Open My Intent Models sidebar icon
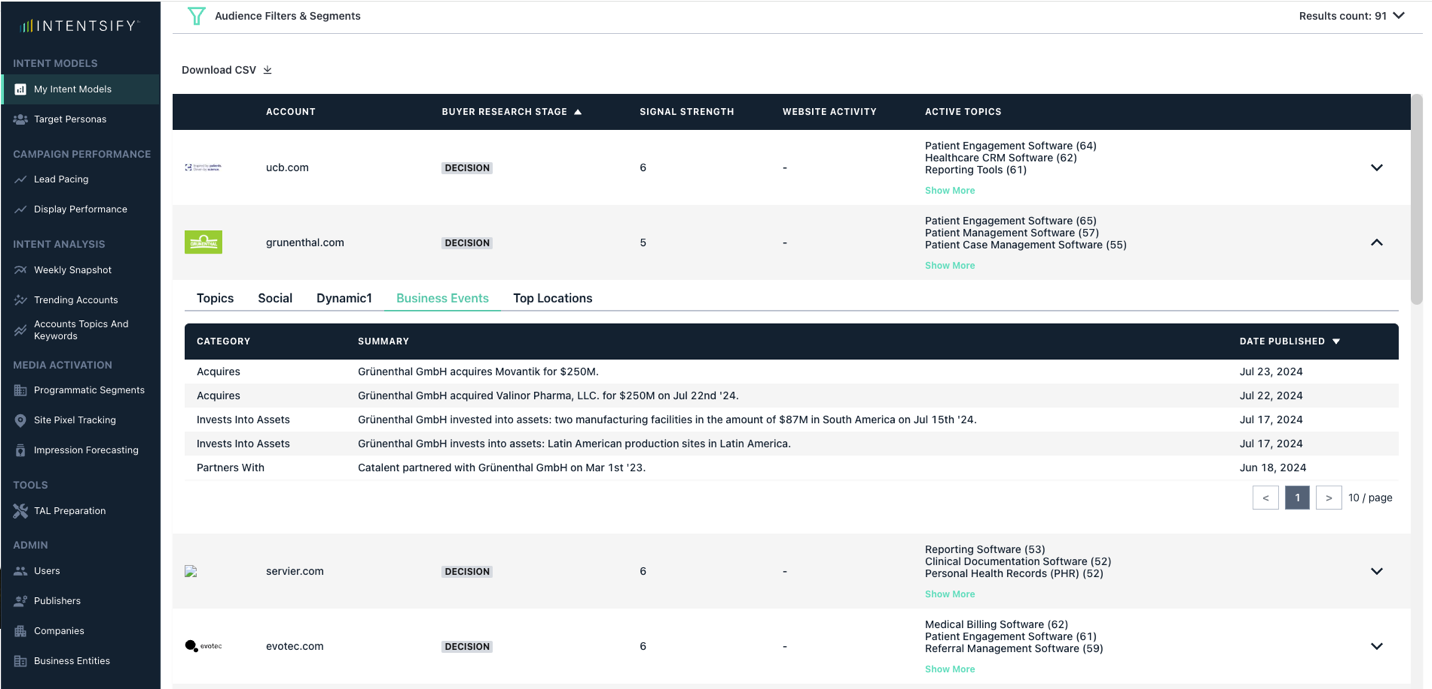Image resolution: width=1432 pixels, height=689 pixels. [x=20, y=89]
